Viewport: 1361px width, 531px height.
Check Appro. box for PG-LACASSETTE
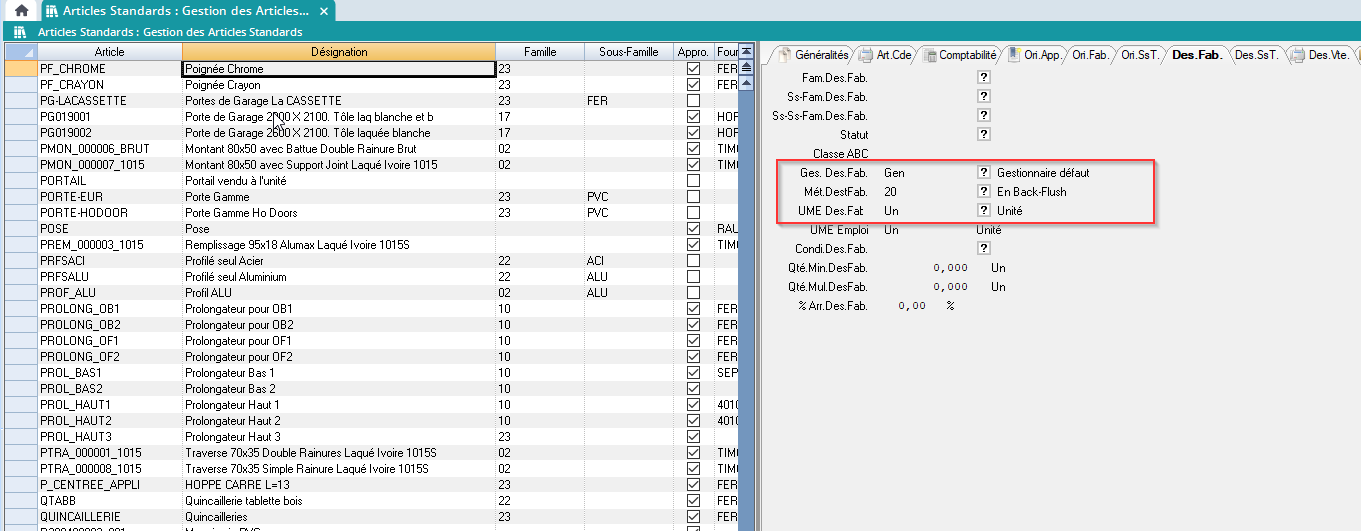click(693, 101)
